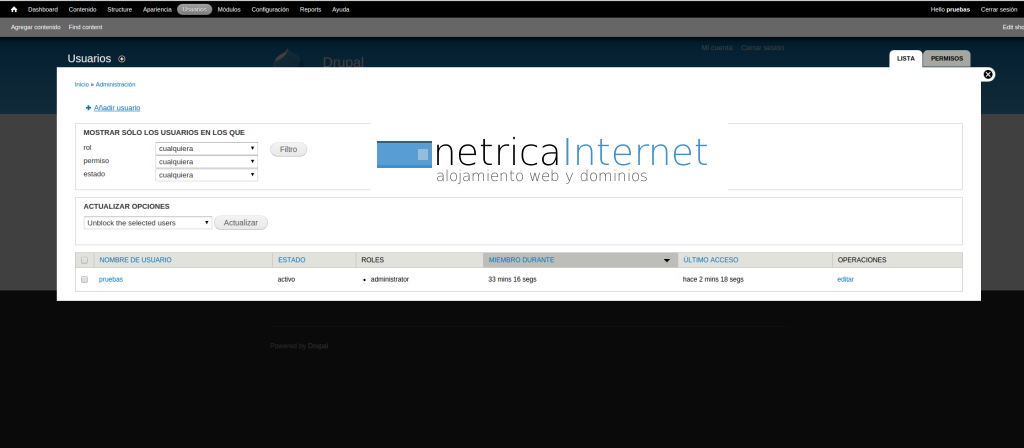Click the dimmed Cerrar sesión link behind overlay

pyautogui.click(x=762, y=48)
